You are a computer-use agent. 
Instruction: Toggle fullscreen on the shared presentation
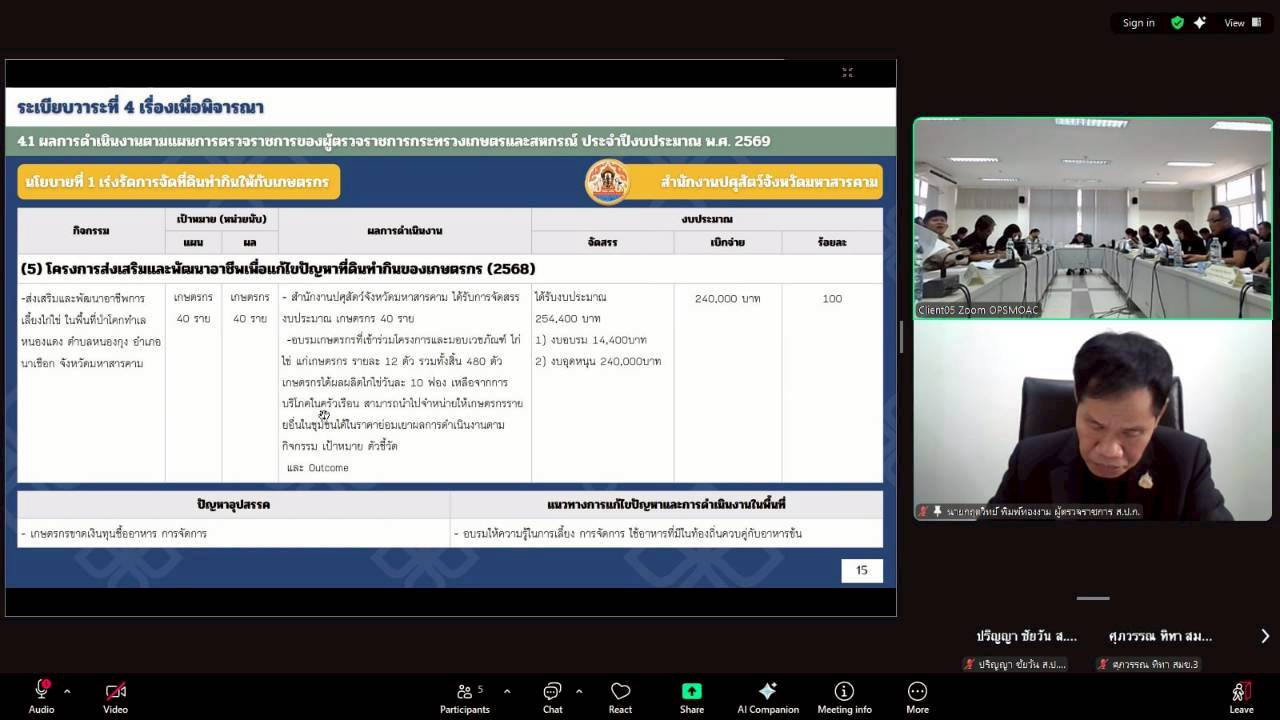click(x=847, y=72)
